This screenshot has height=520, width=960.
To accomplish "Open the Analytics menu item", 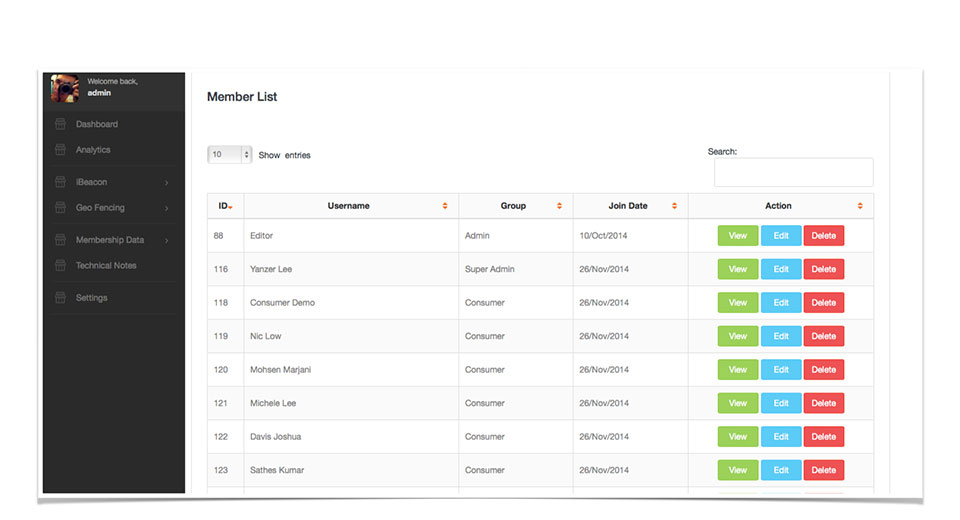I will [x=93, y=149].
